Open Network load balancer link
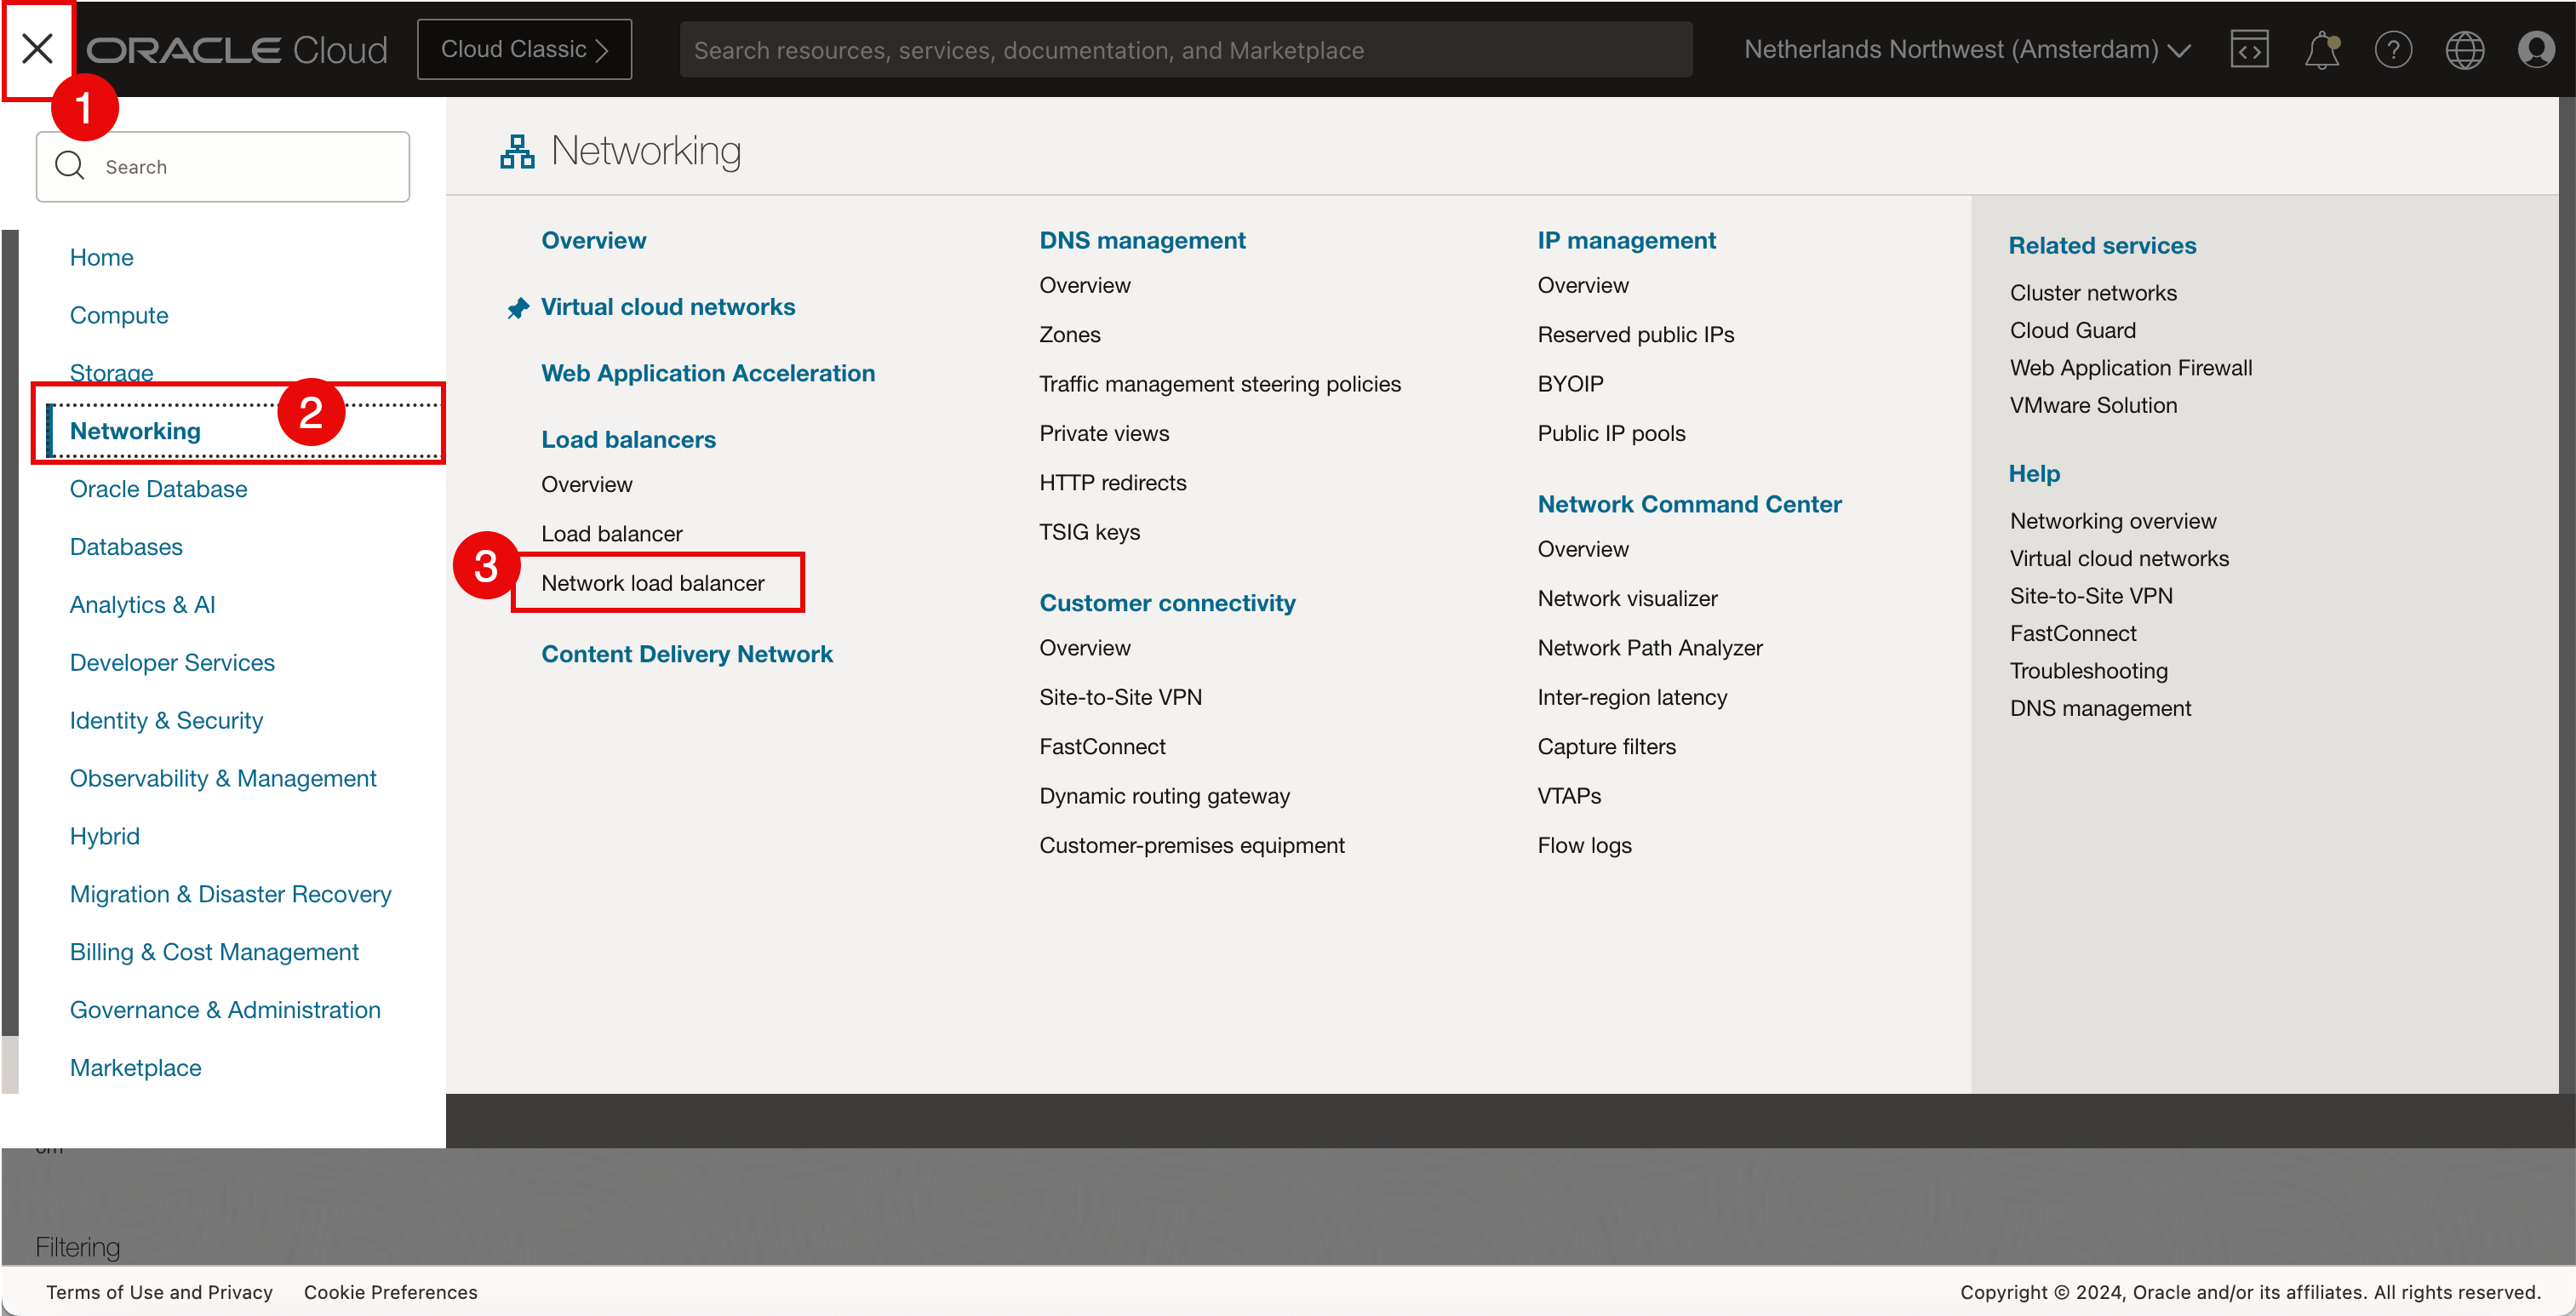 point(652,583)
